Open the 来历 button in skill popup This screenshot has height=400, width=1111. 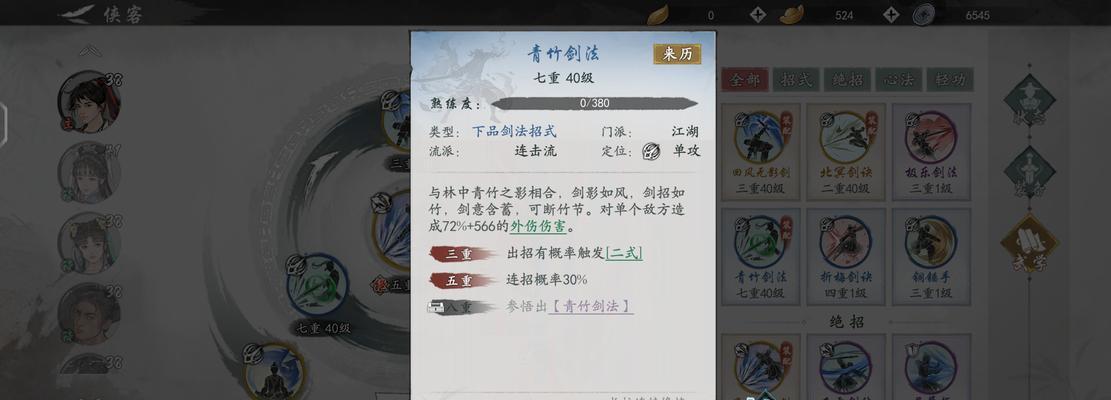pyautogui.click(x=677, y=54)
